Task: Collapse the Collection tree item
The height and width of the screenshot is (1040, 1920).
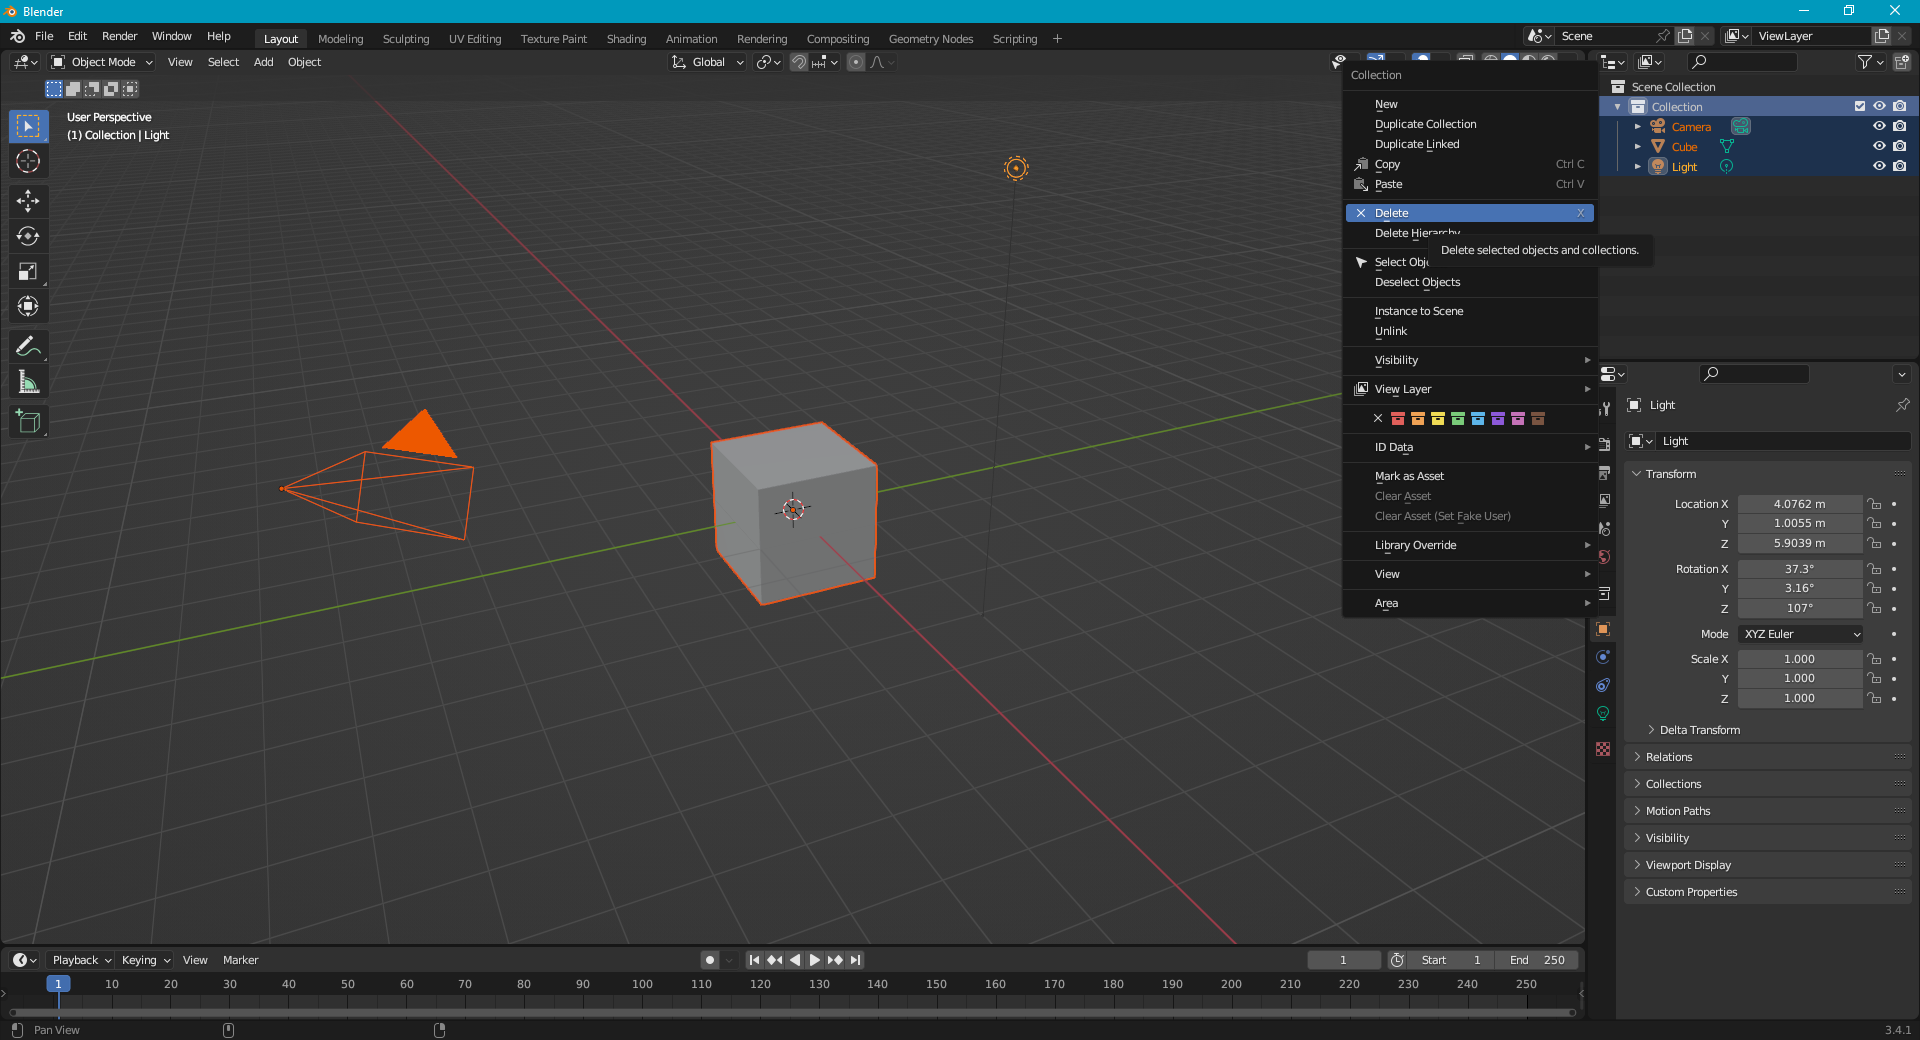Action: click(x=1618, y=107)
